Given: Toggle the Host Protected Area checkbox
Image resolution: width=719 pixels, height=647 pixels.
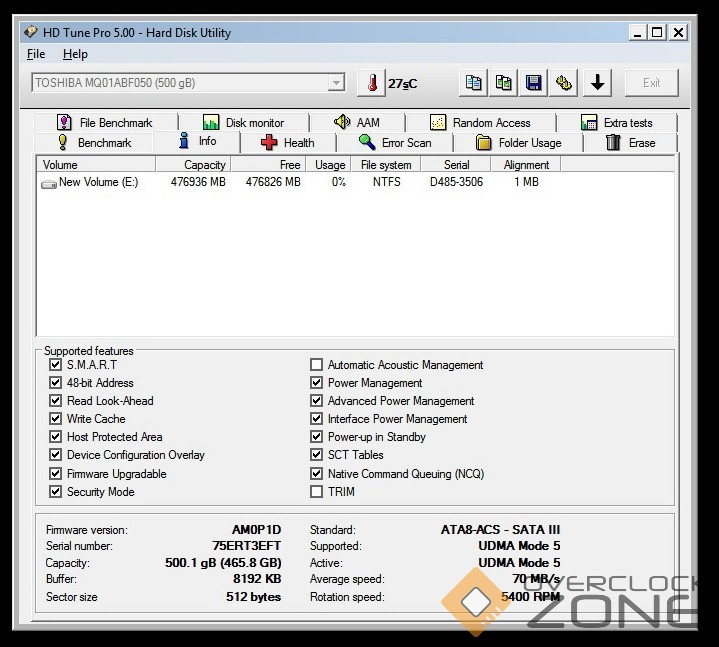Looking at the screenshot, I should 55,436.
